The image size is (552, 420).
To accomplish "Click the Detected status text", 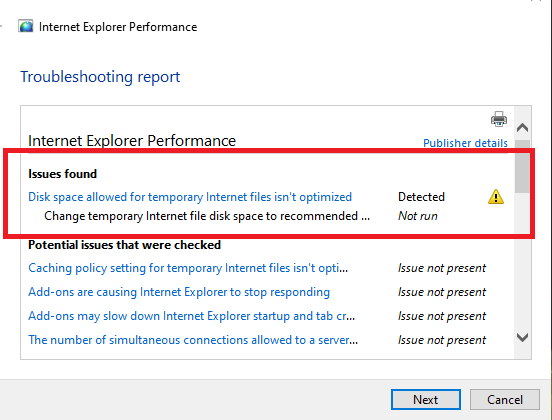I will pos(421,197).
